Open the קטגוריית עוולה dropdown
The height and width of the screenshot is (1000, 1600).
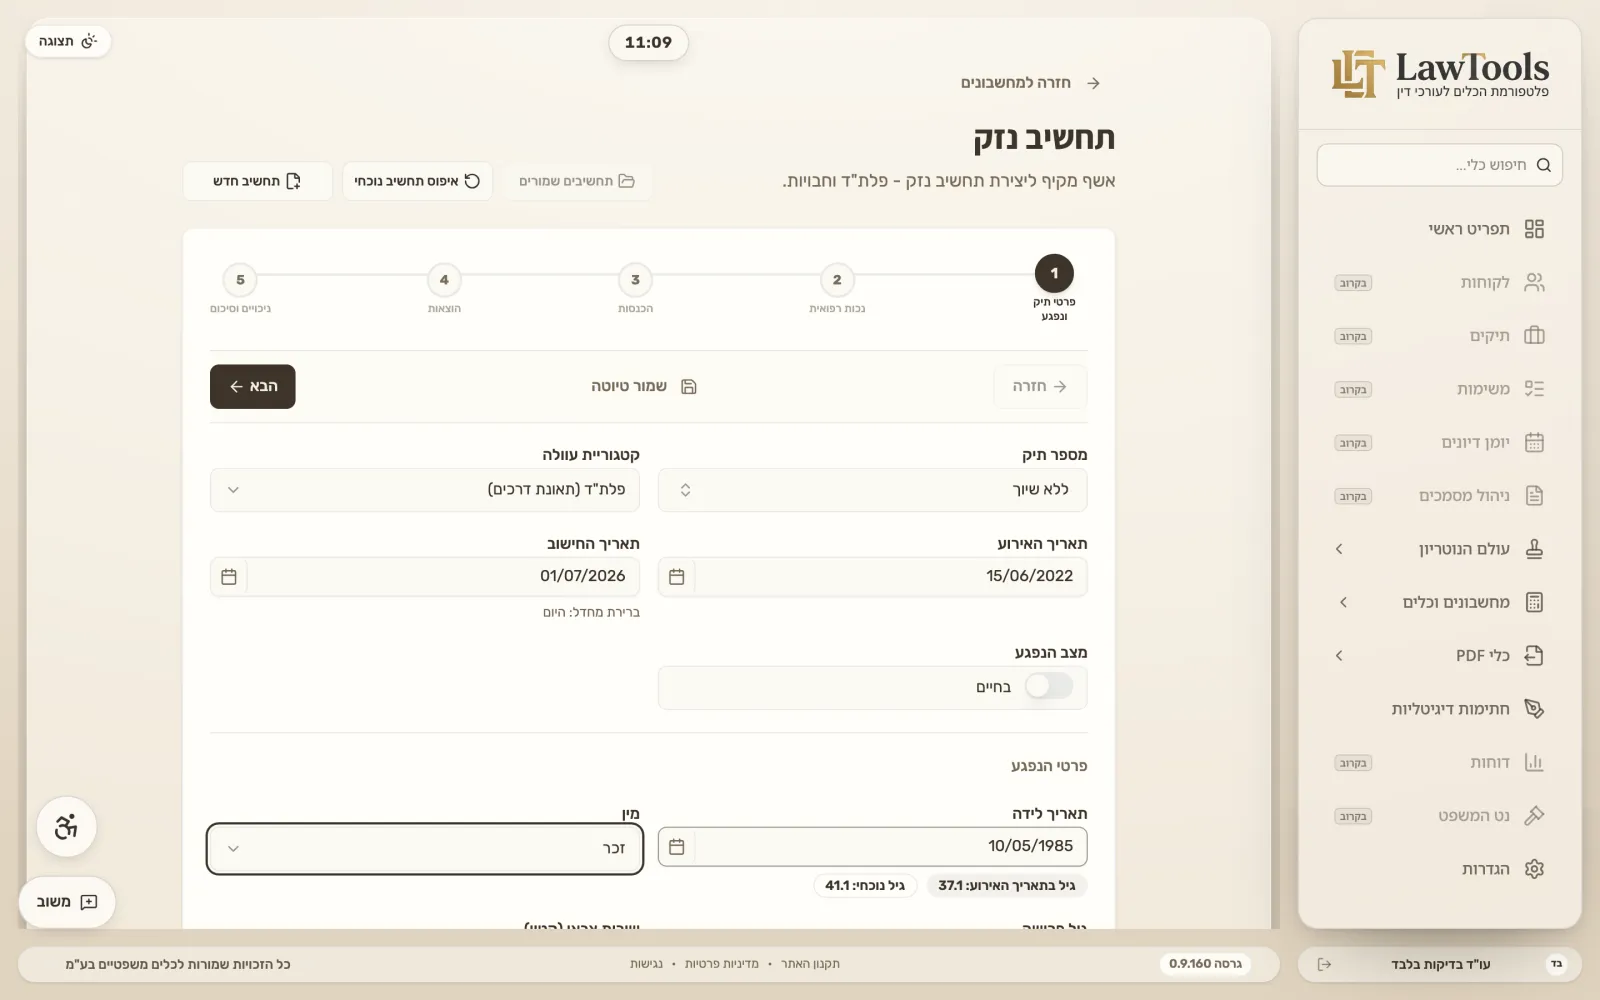[x=425, y=490]
